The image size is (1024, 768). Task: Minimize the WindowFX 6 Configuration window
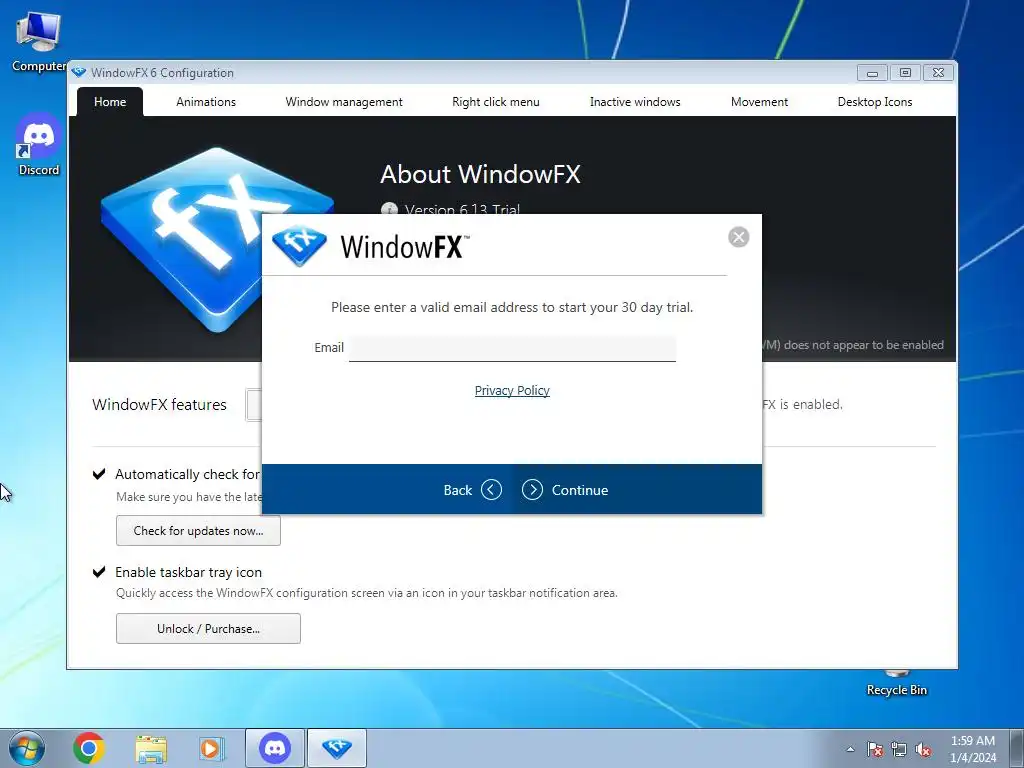pyautogui.click(x=872, y=72)
